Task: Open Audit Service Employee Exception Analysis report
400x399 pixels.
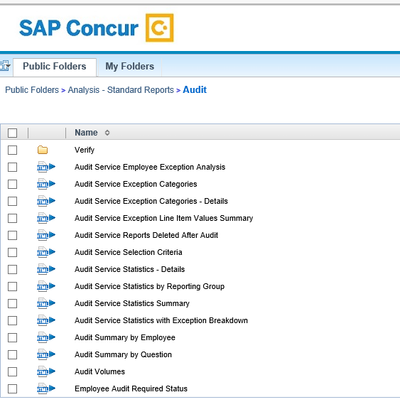Action: tap(150, 167)
